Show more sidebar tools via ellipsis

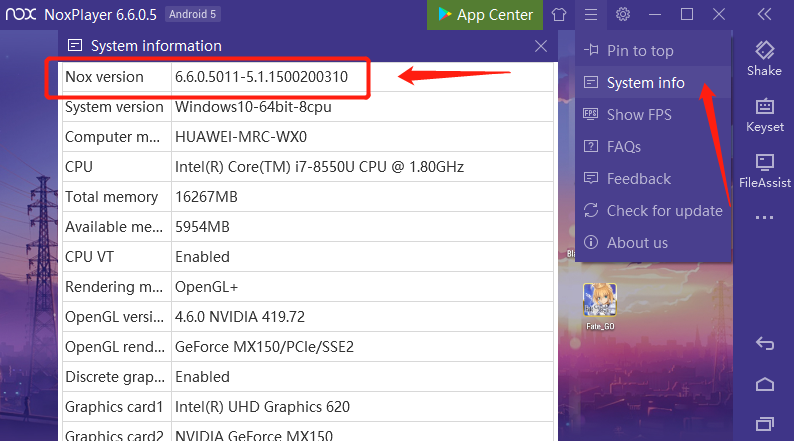(x=764, y=218)
